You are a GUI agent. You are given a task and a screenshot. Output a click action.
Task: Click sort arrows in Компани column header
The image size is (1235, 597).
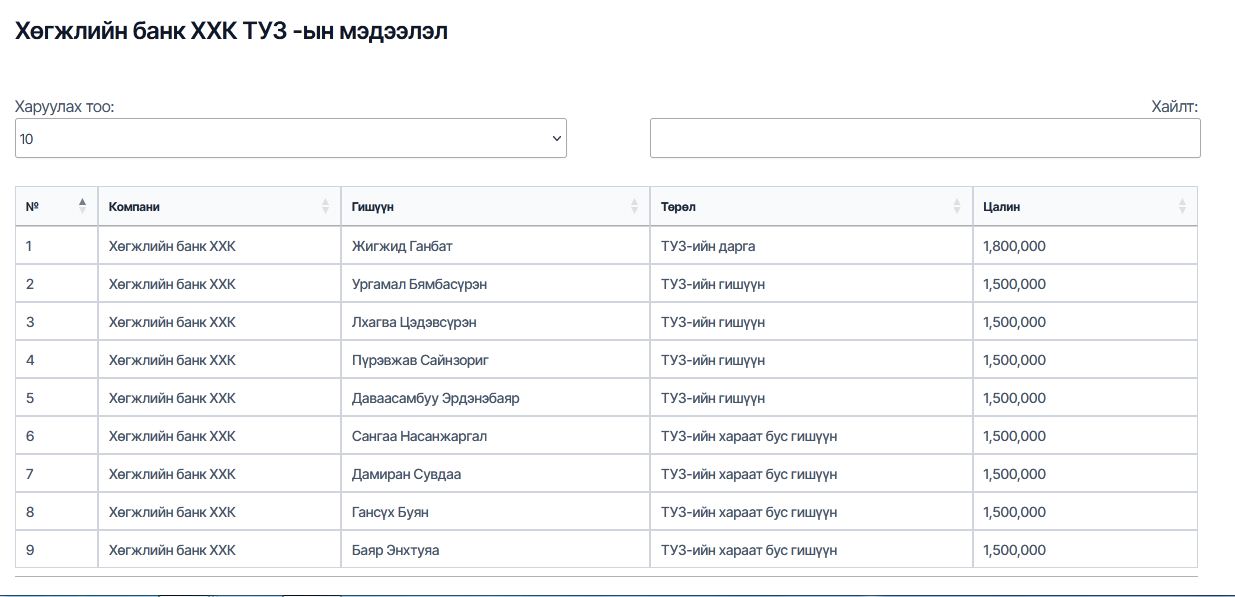[x=325, y=206]
